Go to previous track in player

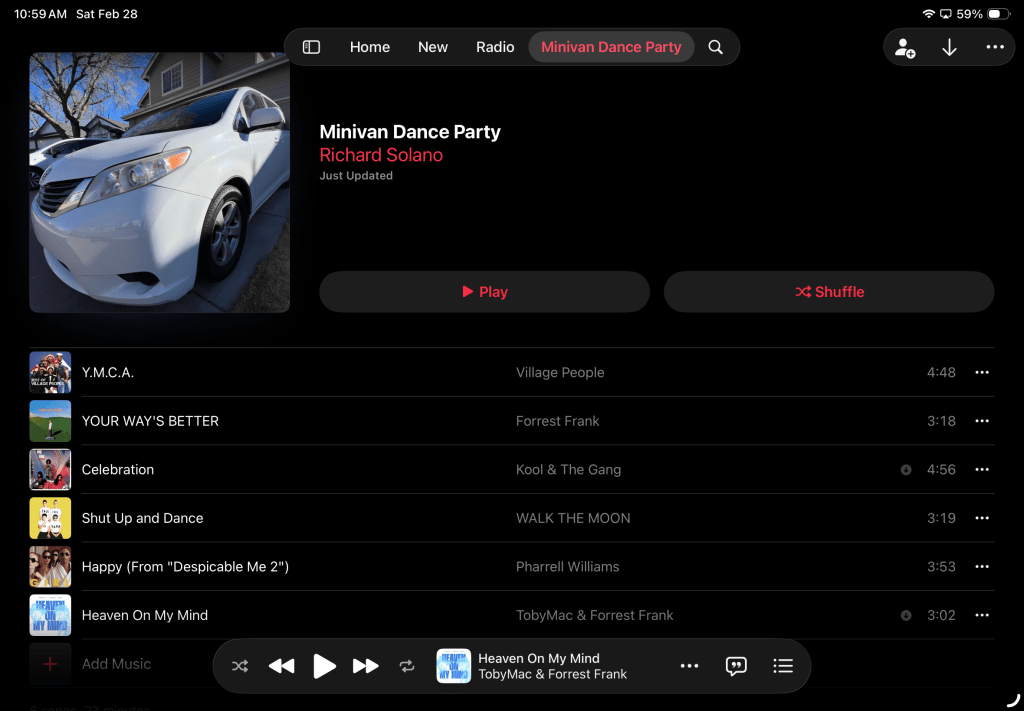click(282, 666)
